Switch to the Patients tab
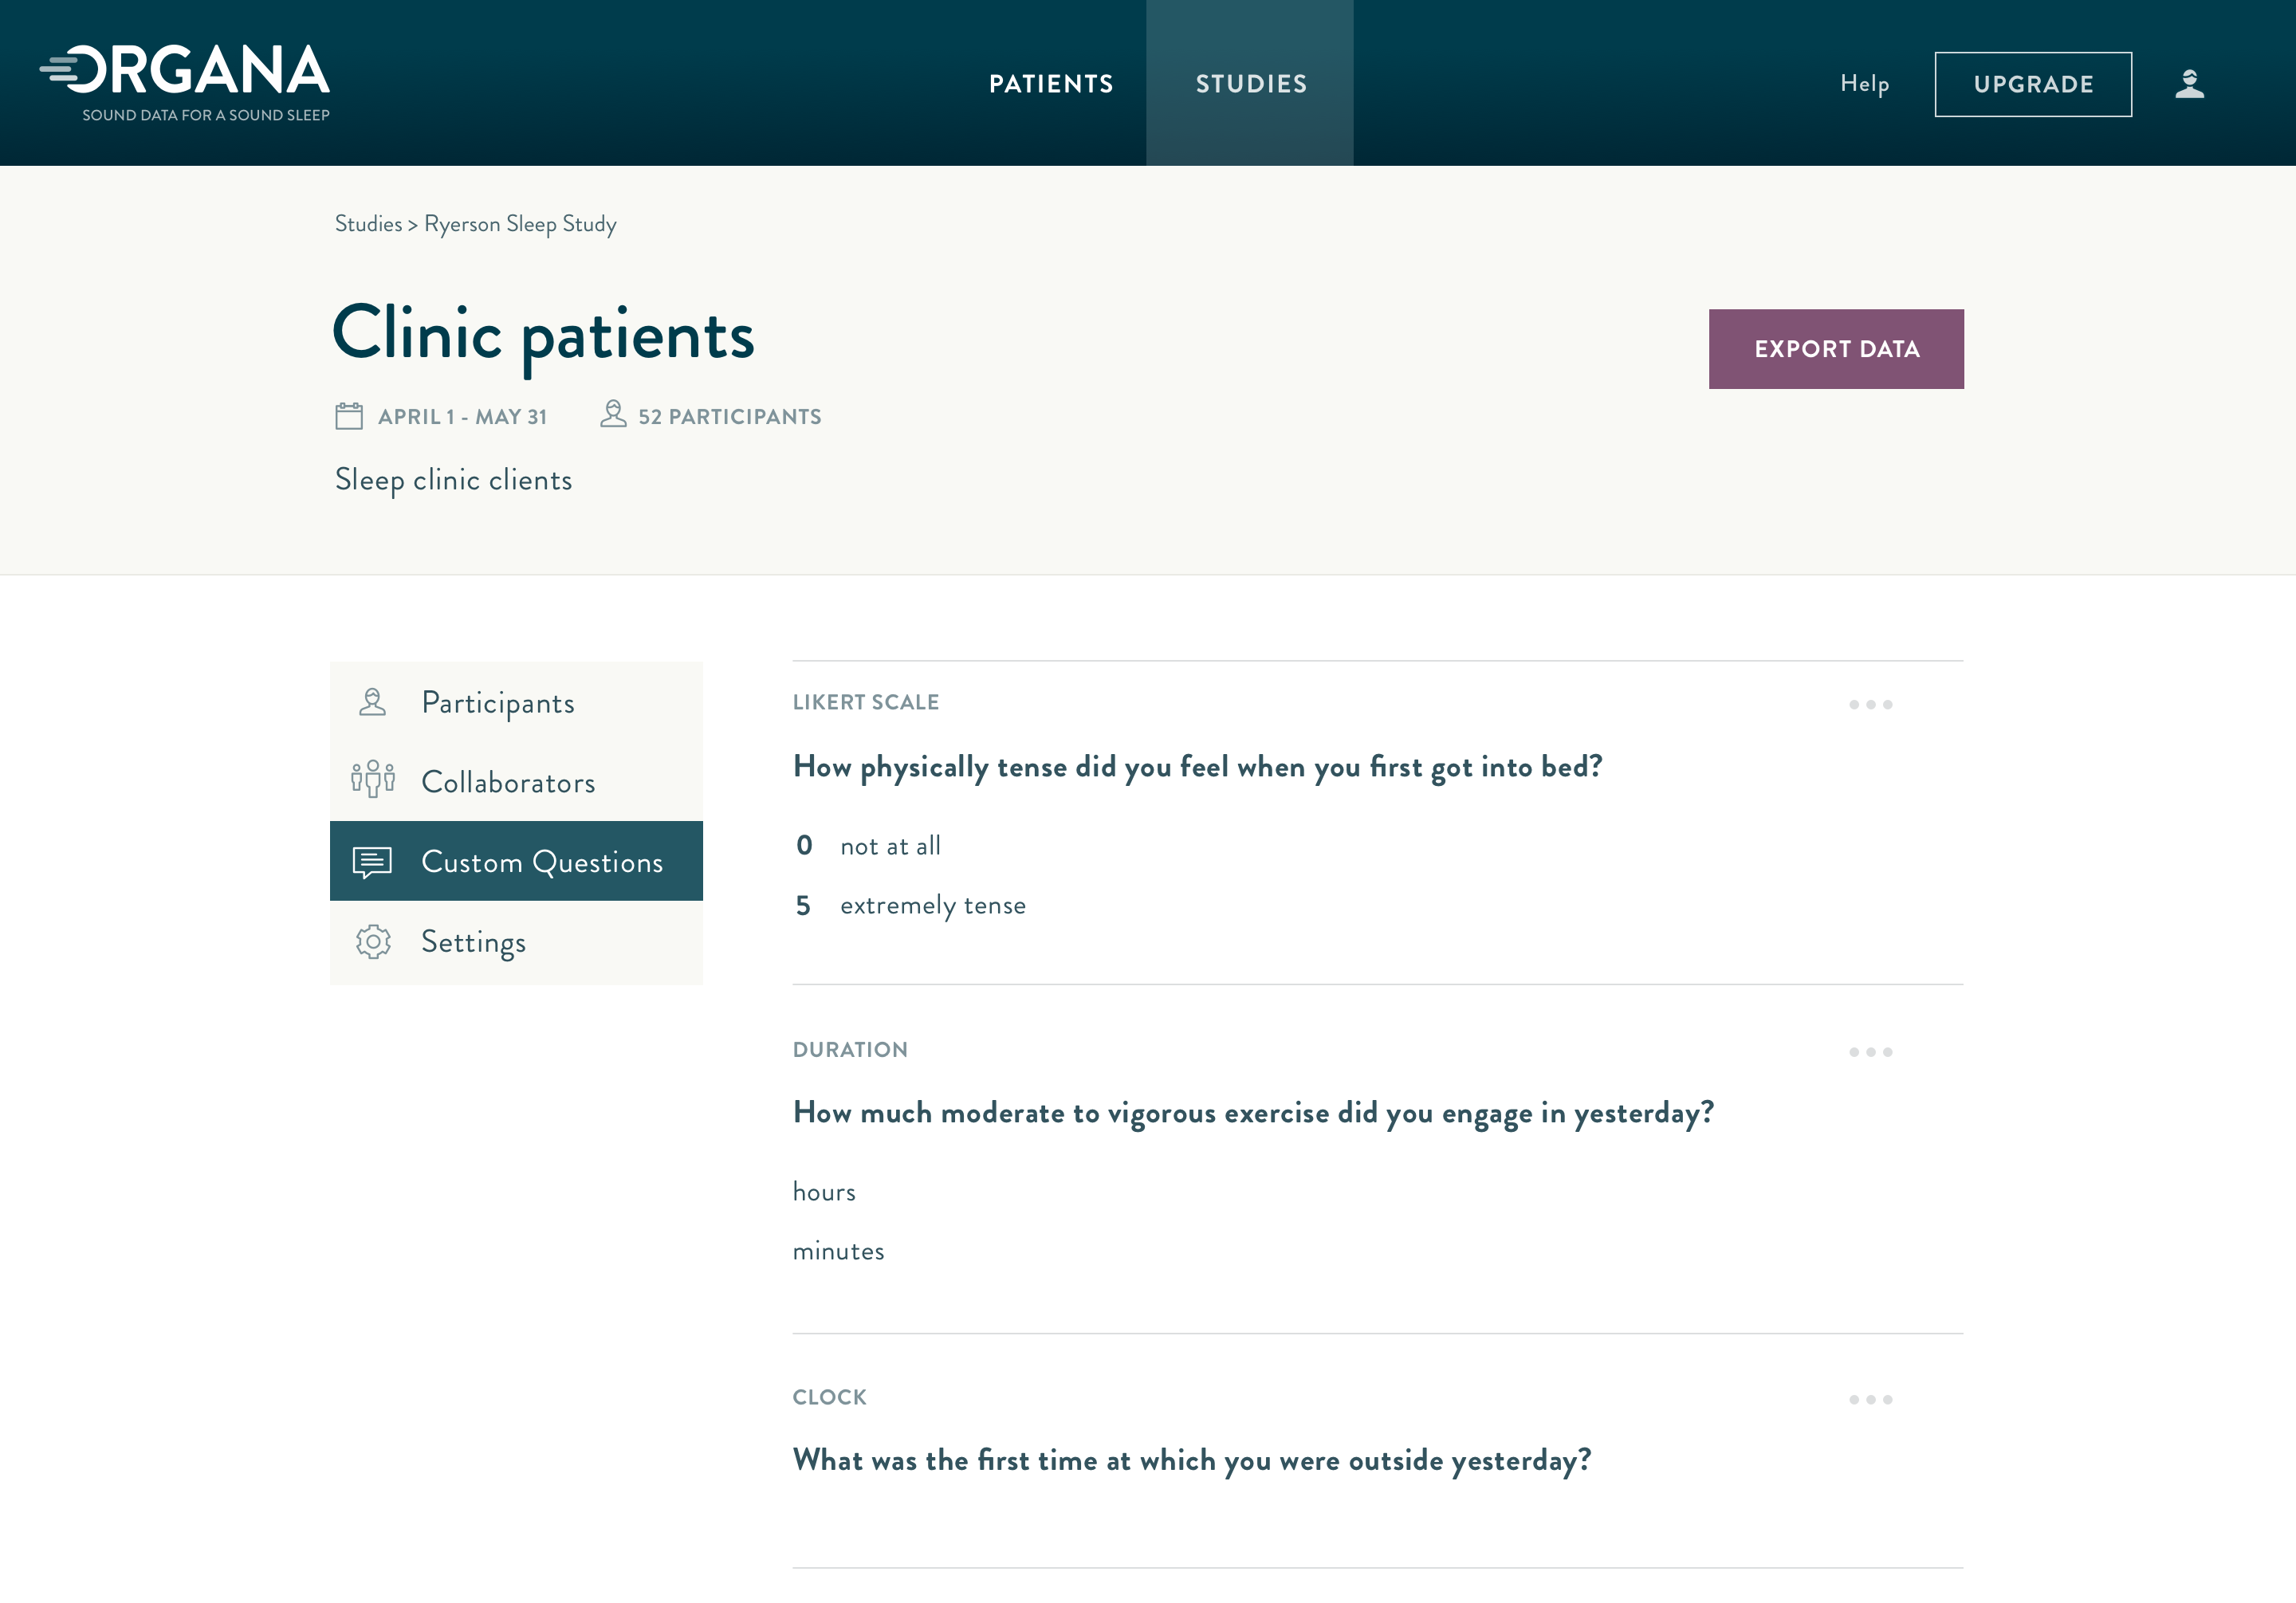 [x=1050, y=83]
